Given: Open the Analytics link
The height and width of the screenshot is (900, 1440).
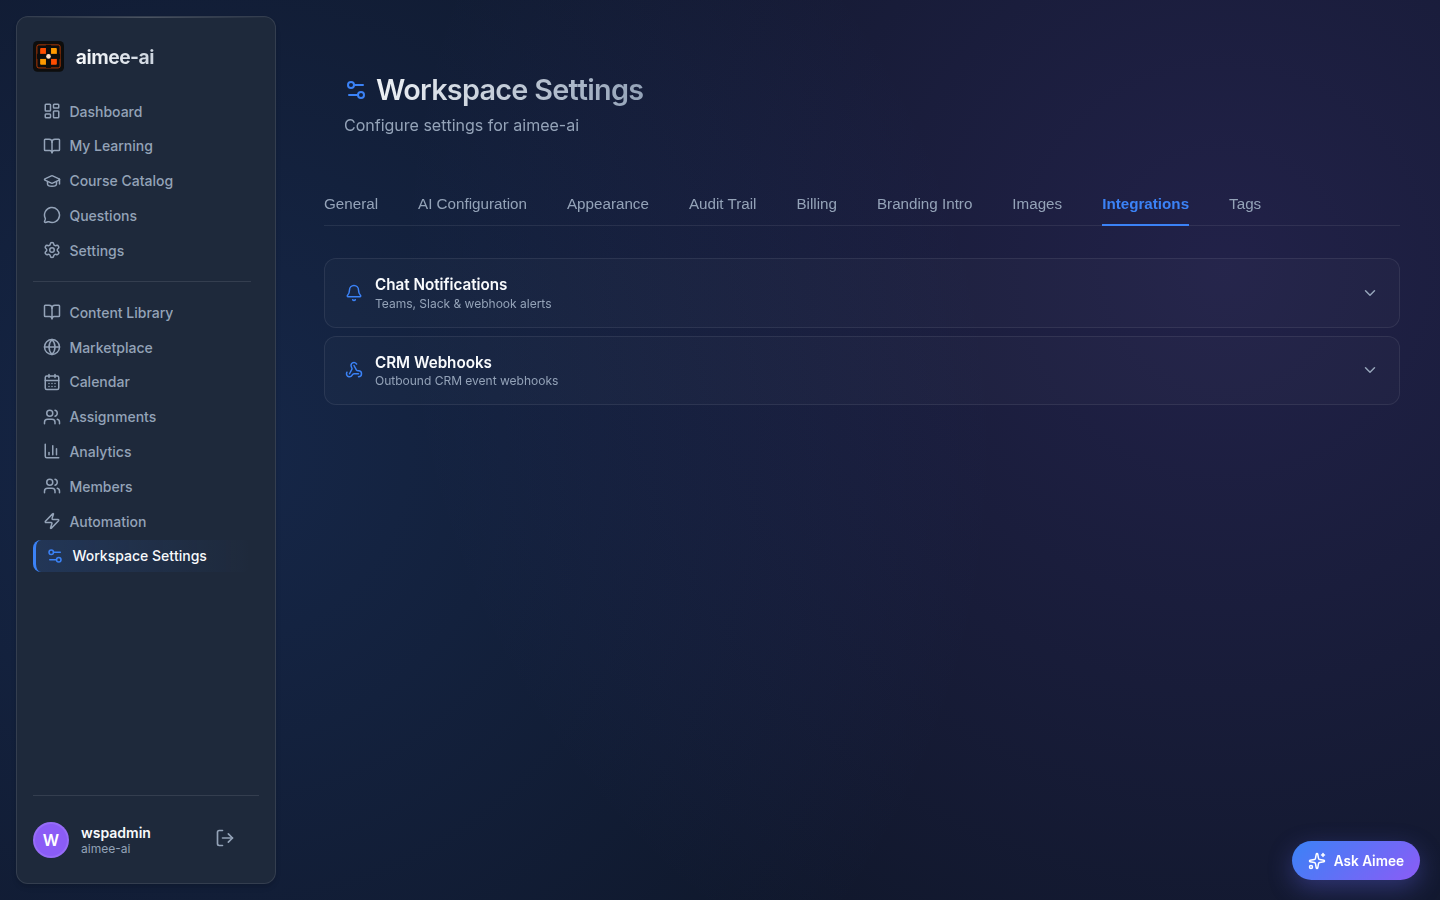Looking at the screenshot, I should tap(142, 452).
